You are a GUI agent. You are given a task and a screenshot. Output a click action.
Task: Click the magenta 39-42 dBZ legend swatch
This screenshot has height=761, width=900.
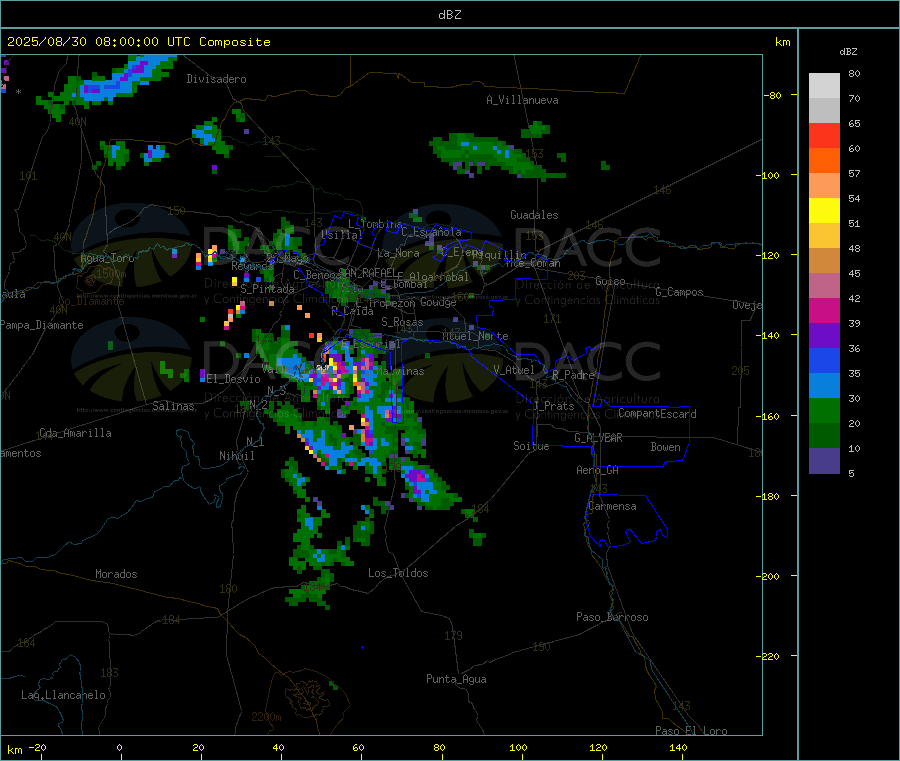click(x=824, y=310)
